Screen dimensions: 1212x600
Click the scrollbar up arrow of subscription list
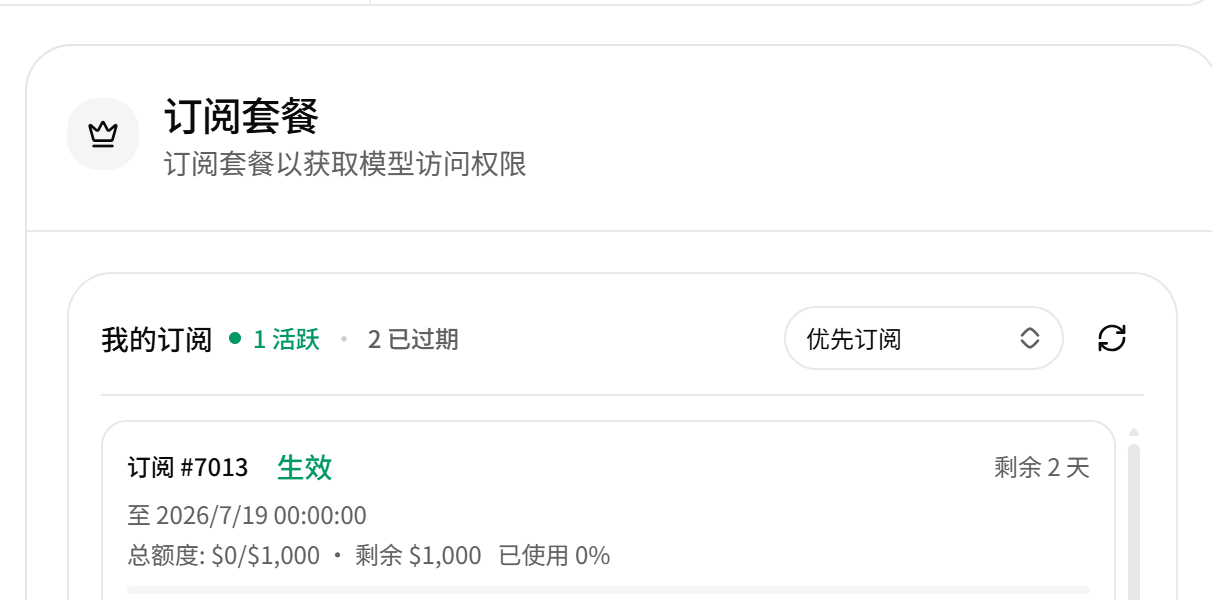[x=1134, y=433]
